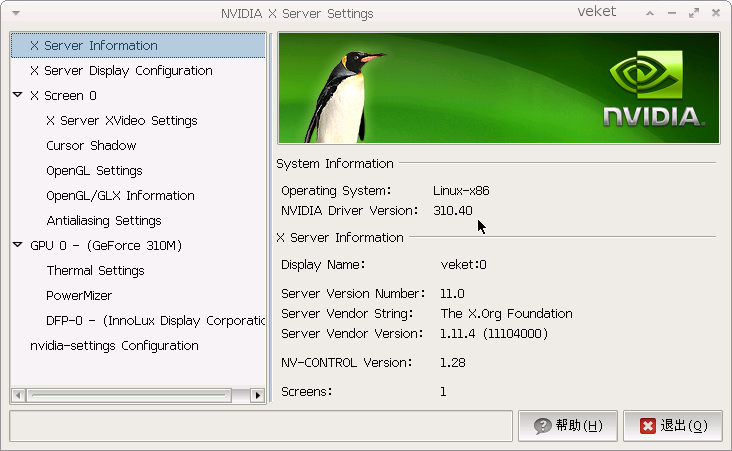This screenshot has width=732, height=451.
Task: Click the sidebar scroll left arrow
Action: coord(18,395)
